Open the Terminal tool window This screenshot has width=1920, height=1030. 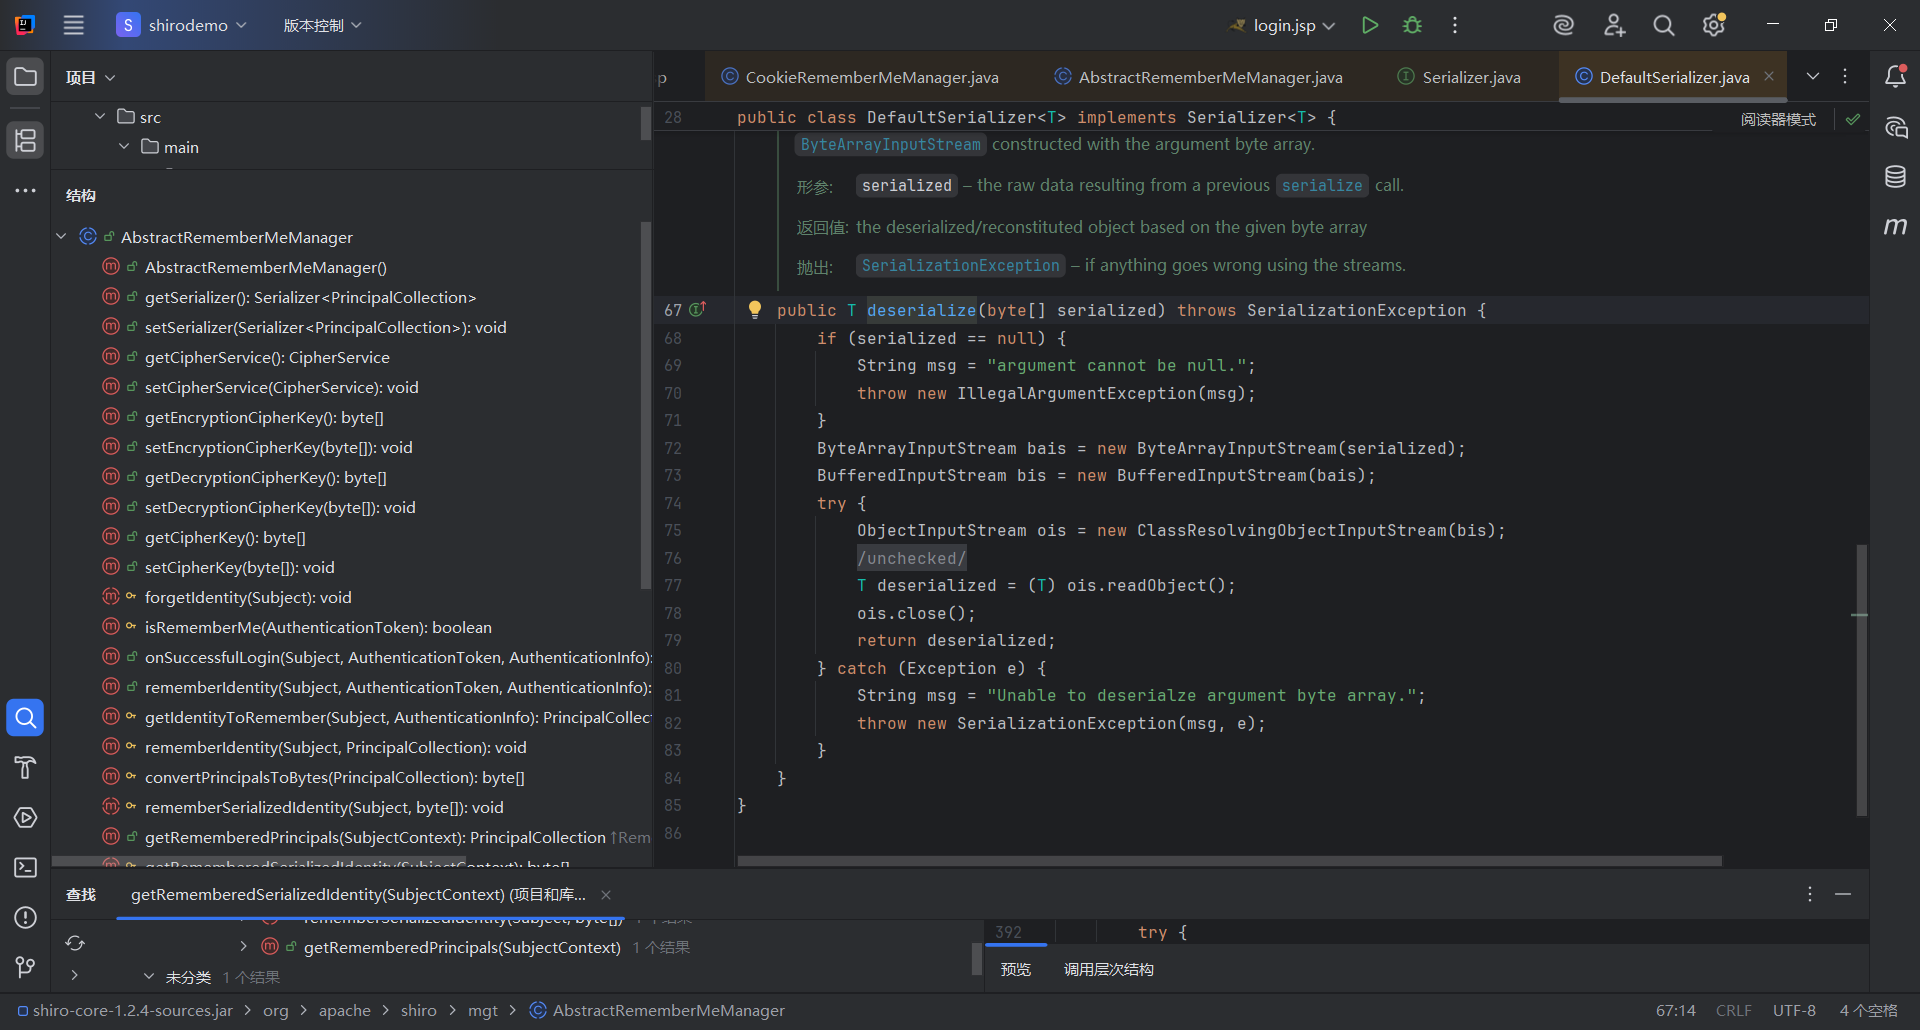(x=25, y=868)
